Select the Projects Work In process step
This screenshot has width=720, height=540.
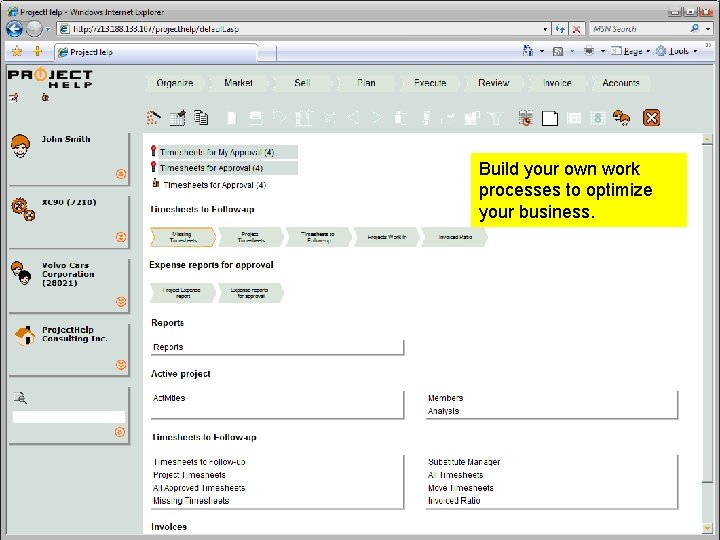pyautogui.click(x=386, y=237)
